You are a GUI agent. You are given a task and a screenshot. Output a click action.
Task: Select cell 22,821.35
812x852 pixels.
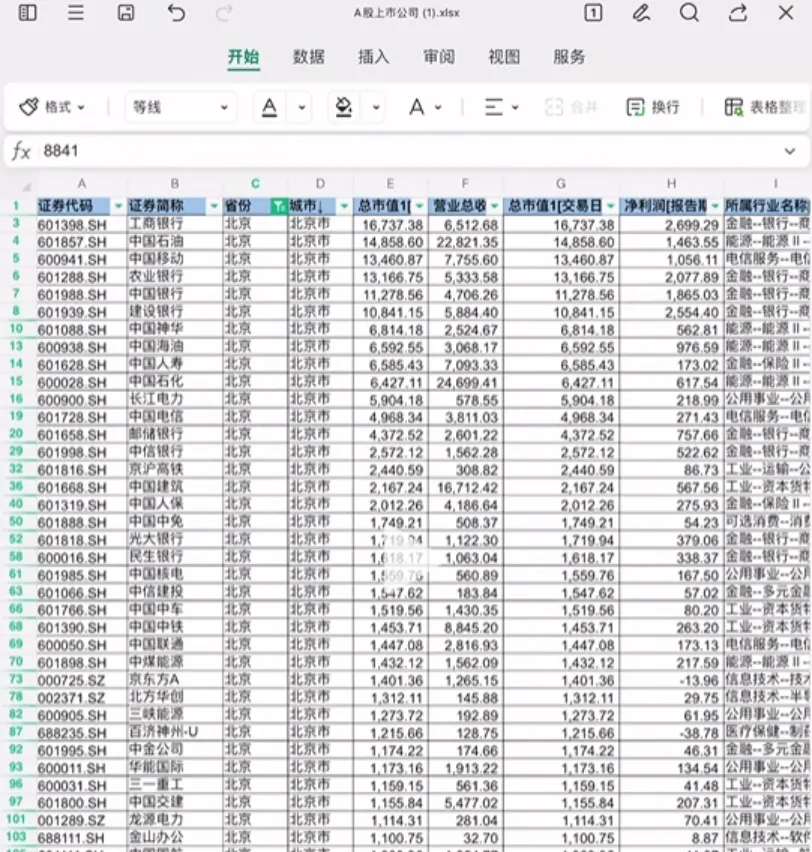pos(467,242)
